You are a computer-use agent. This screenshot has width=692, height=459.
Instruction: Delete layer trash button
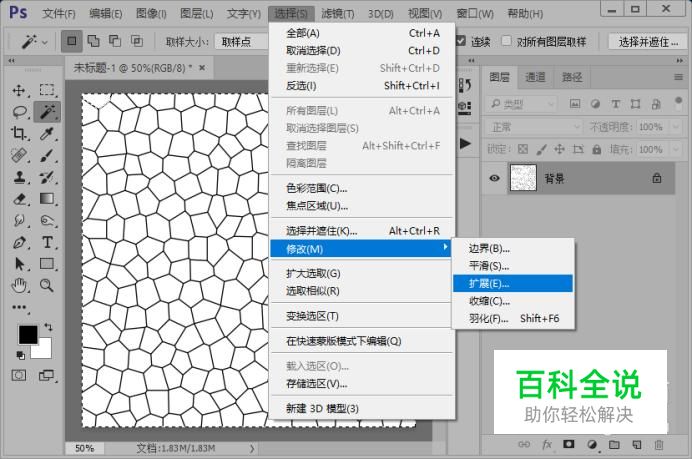(x=658, y=444)
